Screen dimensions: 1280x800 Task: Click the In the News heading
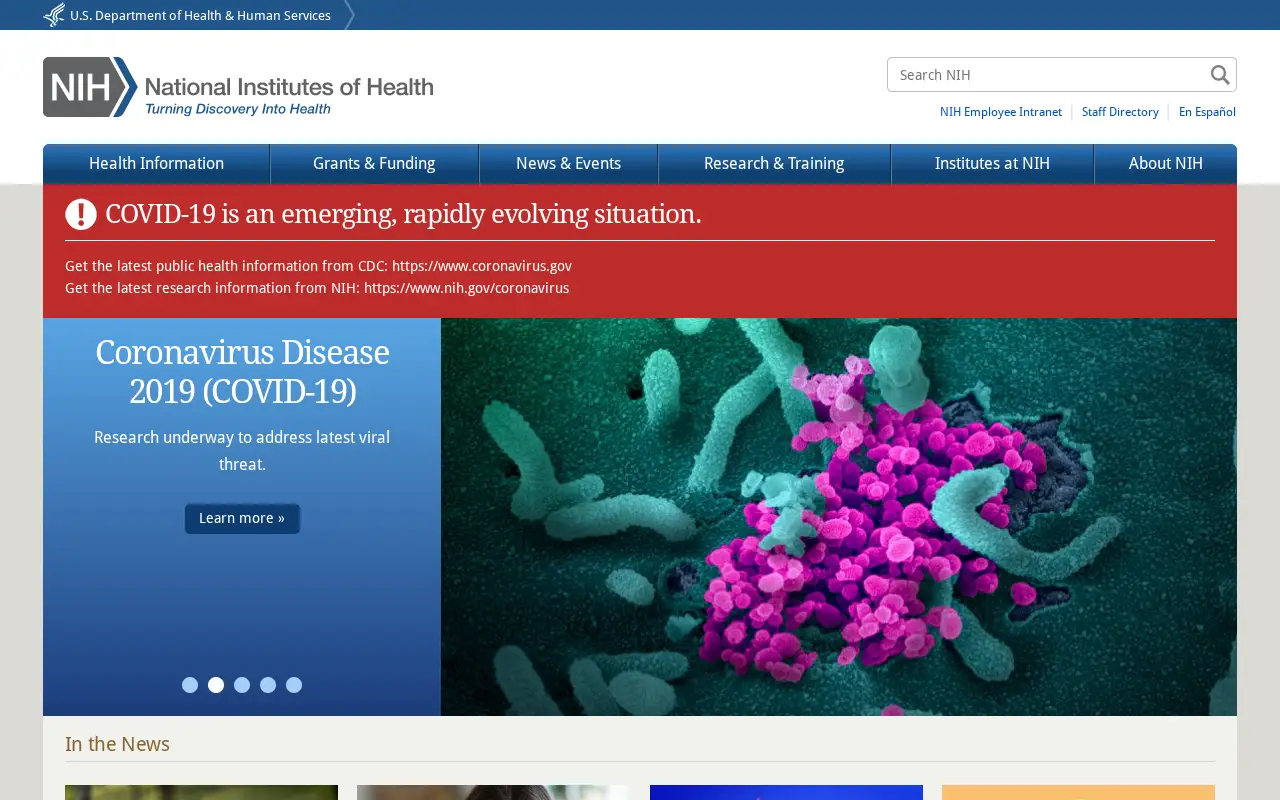tap(117, 744)
